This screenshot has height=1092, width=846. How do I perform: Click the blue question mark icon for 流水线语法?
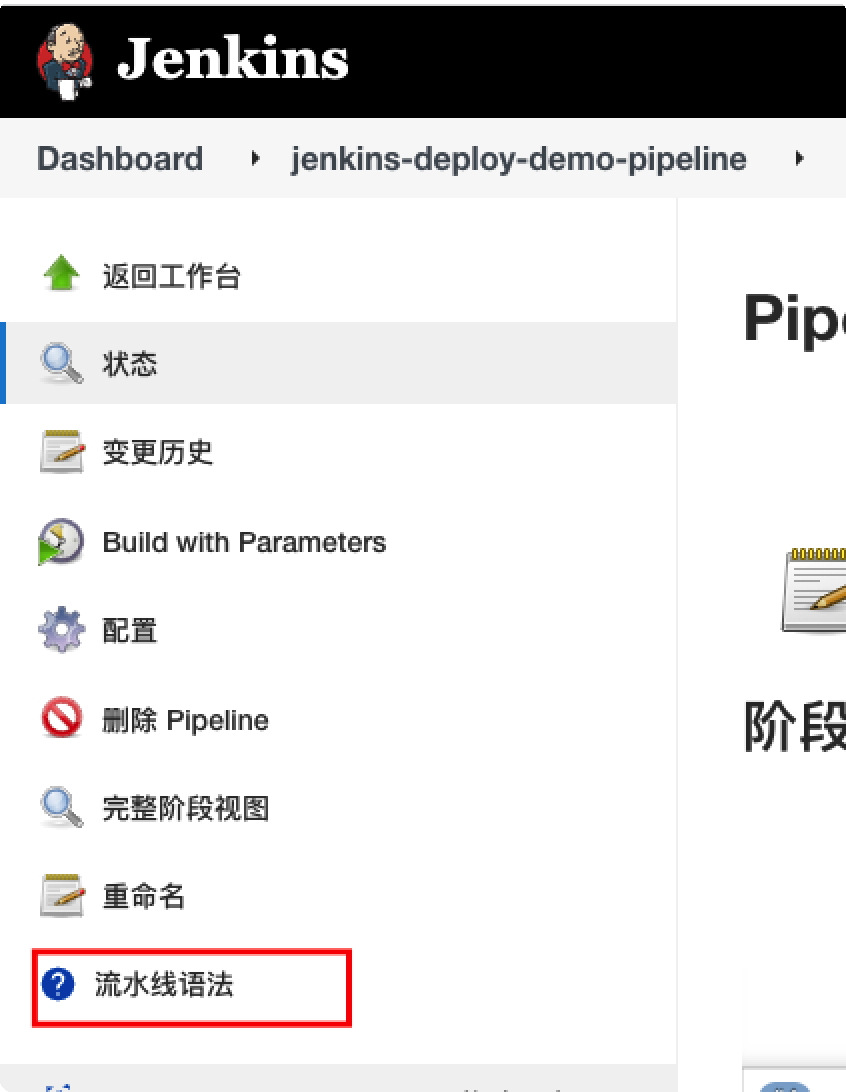58,984
